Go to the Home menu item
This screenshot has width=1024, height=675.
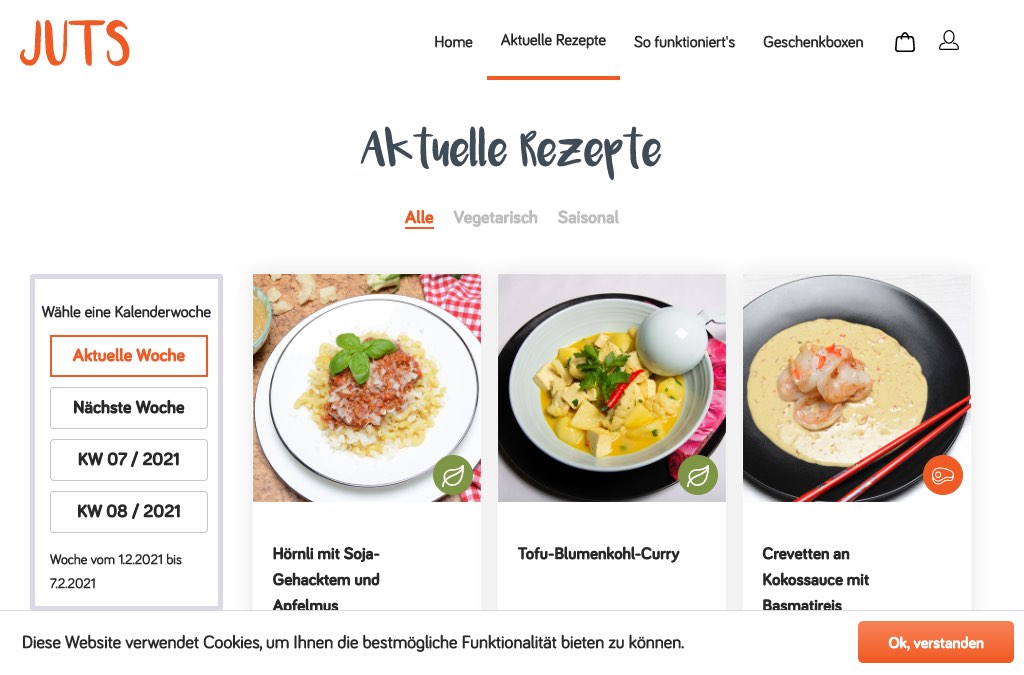tap(453, 42)
